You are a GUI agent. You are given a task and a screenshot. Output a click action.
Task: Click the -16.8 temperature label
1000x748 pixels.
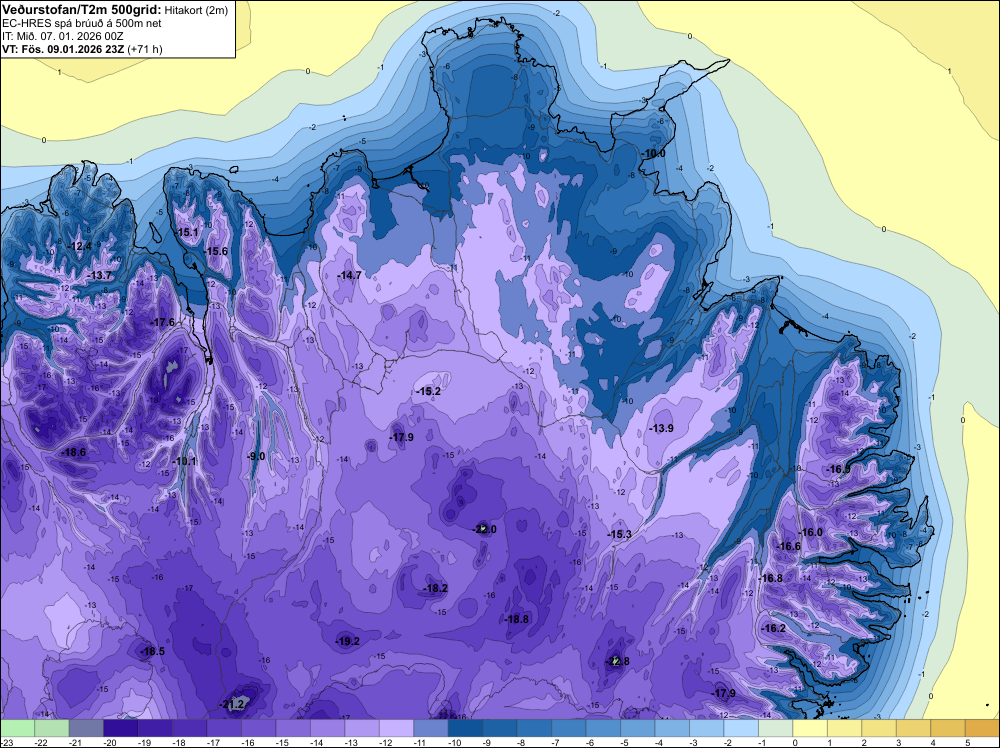click(770, 578)
